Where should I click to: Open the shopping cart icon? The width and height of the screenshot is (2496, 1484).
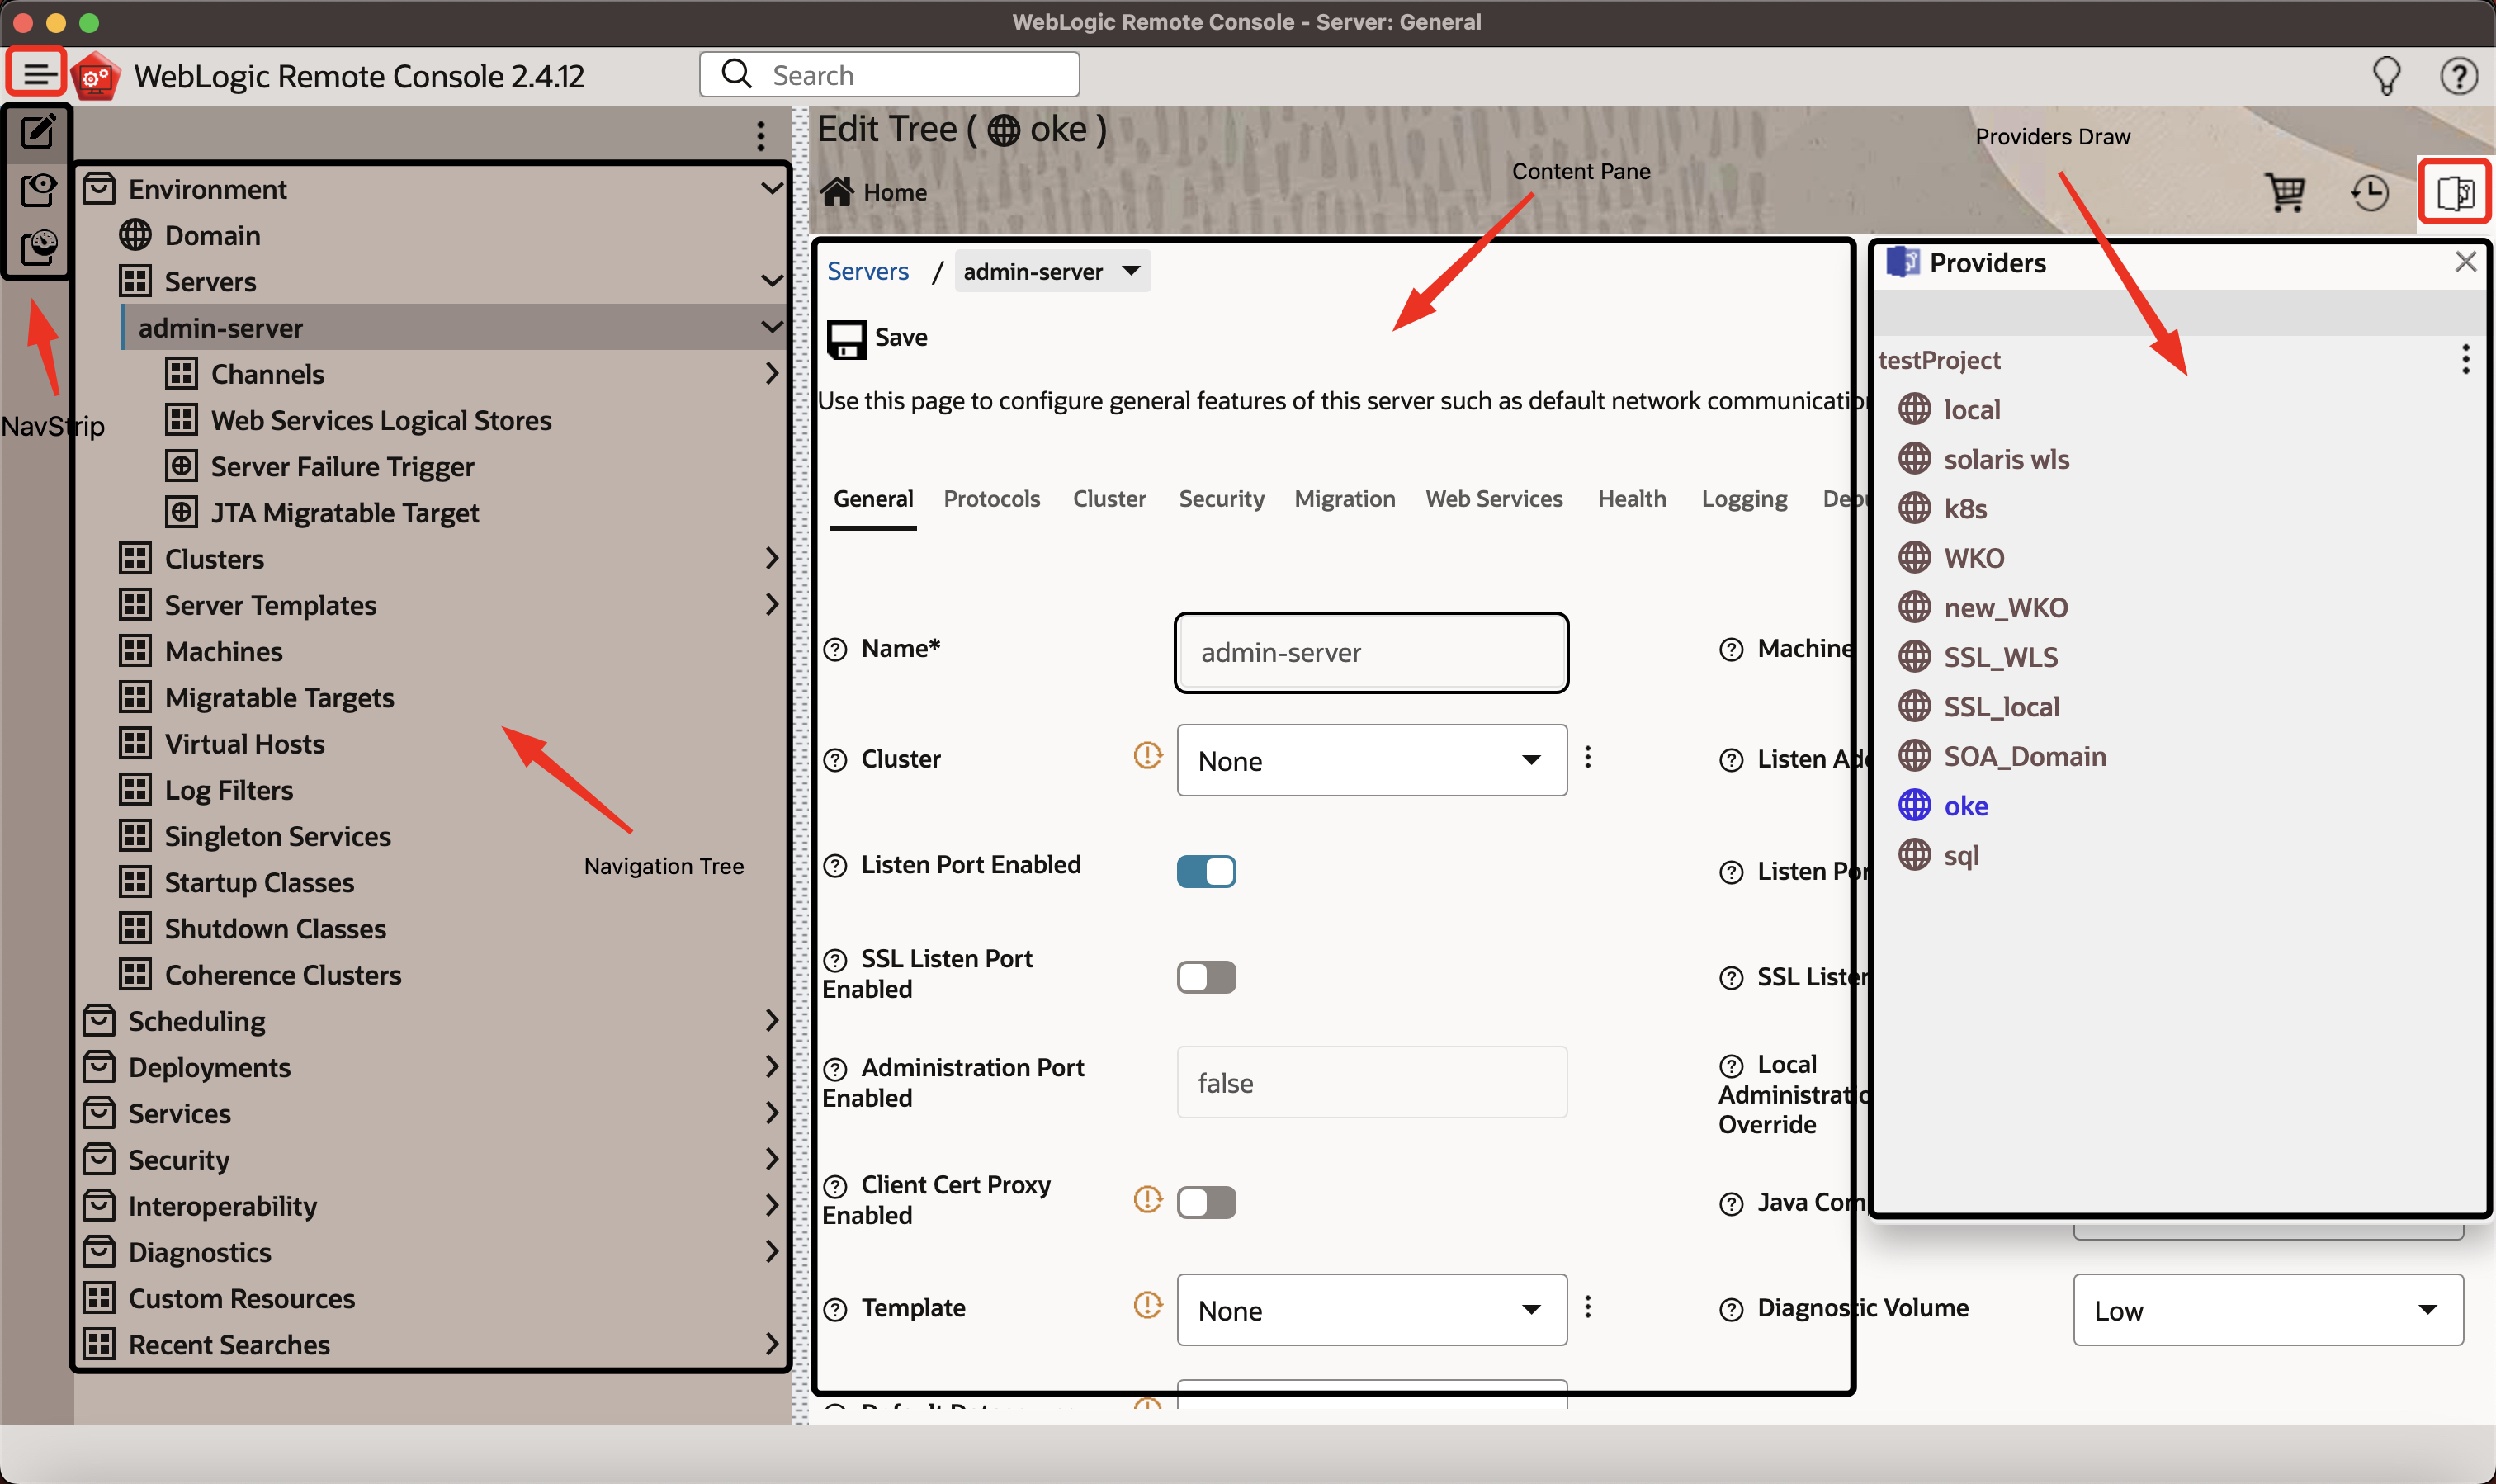click(2285, 192)
